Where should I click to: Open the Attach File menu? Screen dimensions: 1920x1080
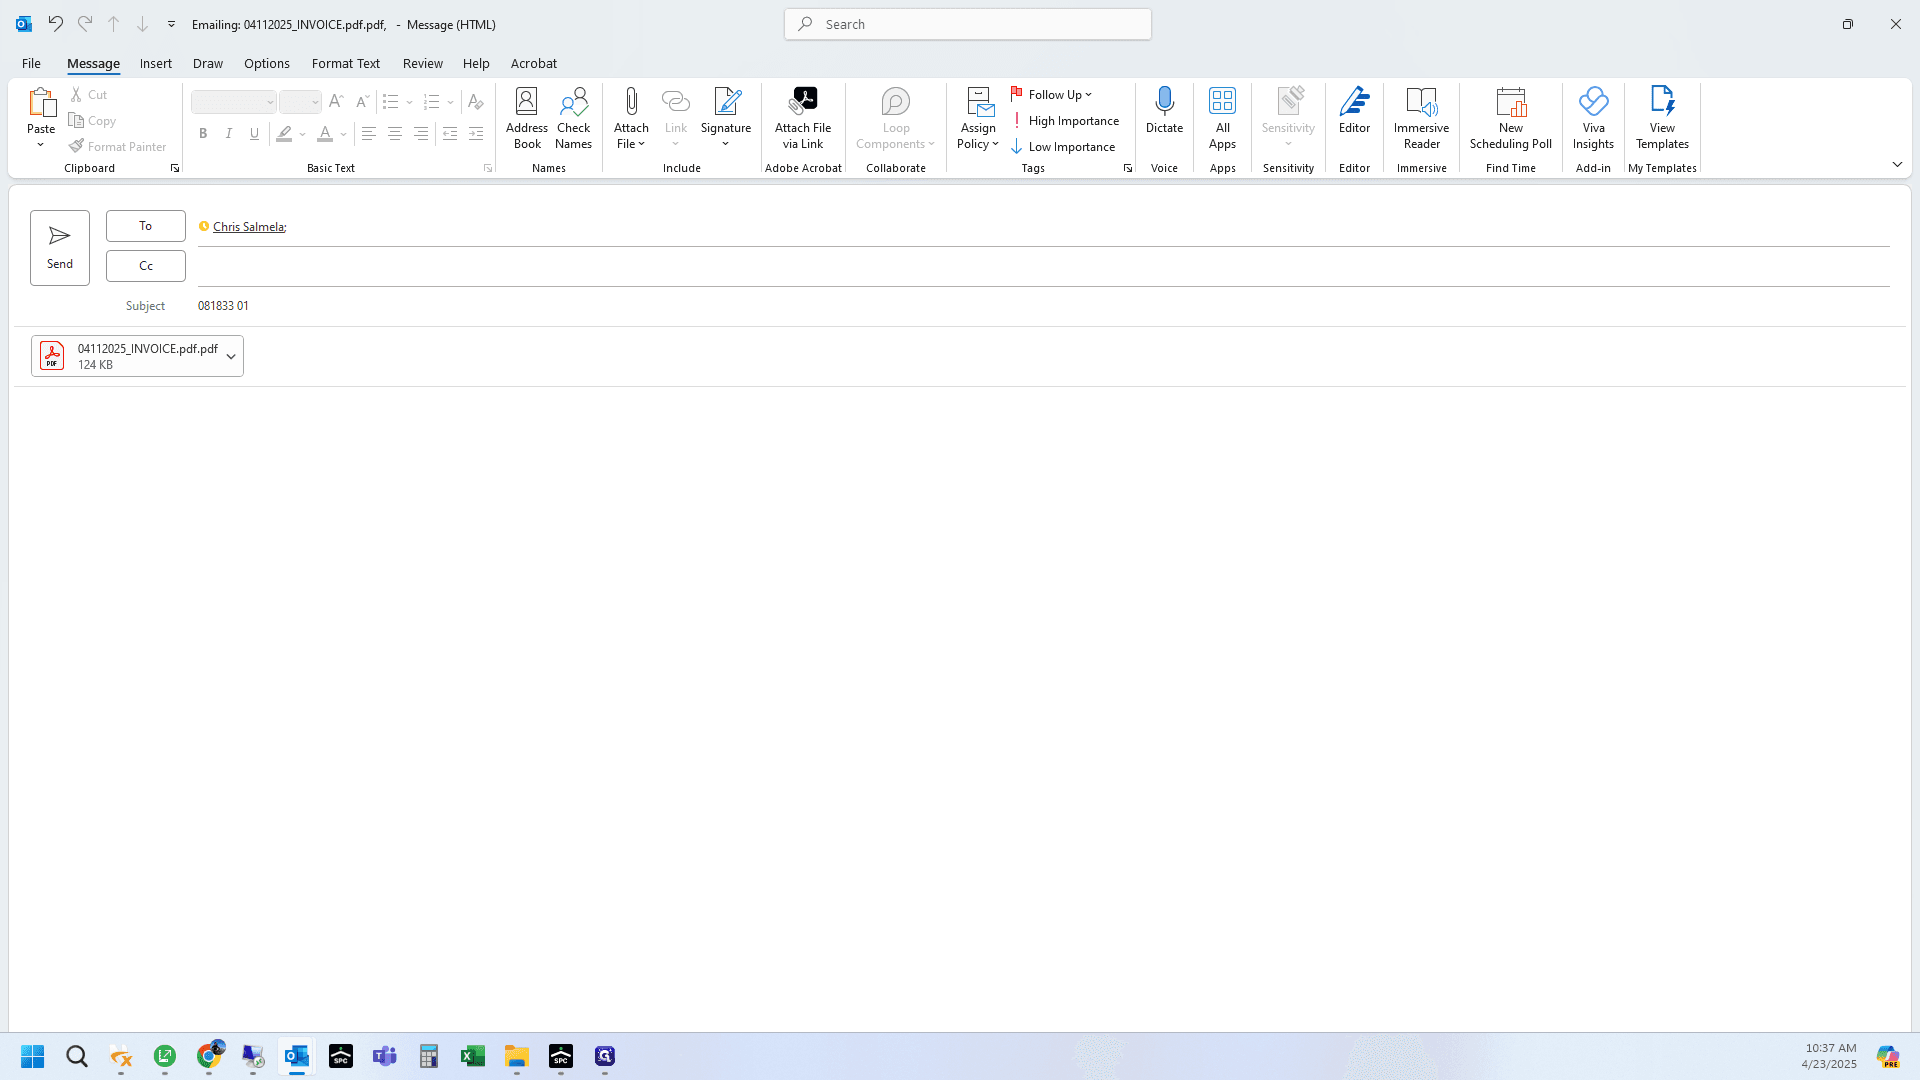pyautogui.click(x=631, y=118)
